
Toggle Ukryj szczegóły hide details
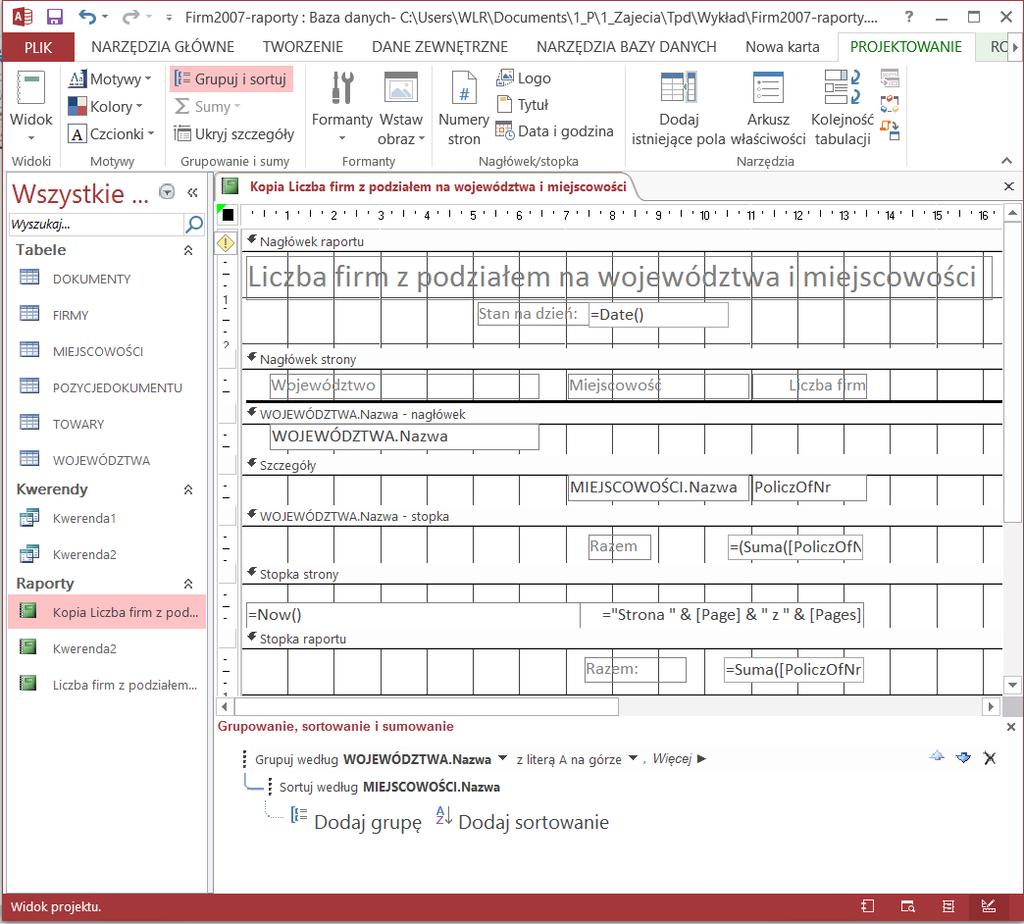234,134
